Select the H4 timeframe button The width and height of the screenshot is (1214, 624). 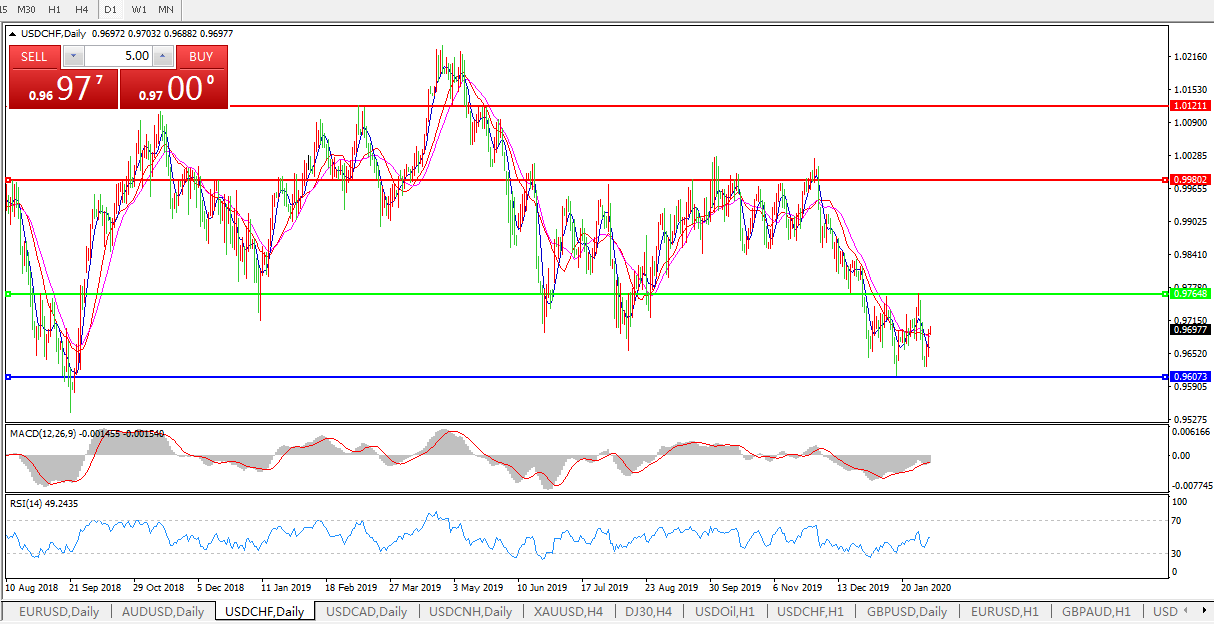click(x=82, y=9)
